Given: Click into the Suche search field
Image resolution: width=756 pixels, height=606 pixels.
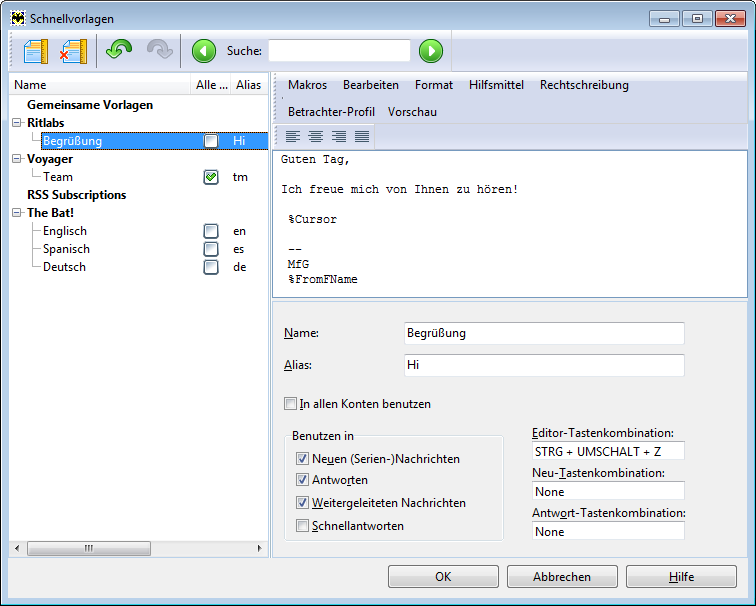Looking at the screenshot, I should (x=339, y=51).
